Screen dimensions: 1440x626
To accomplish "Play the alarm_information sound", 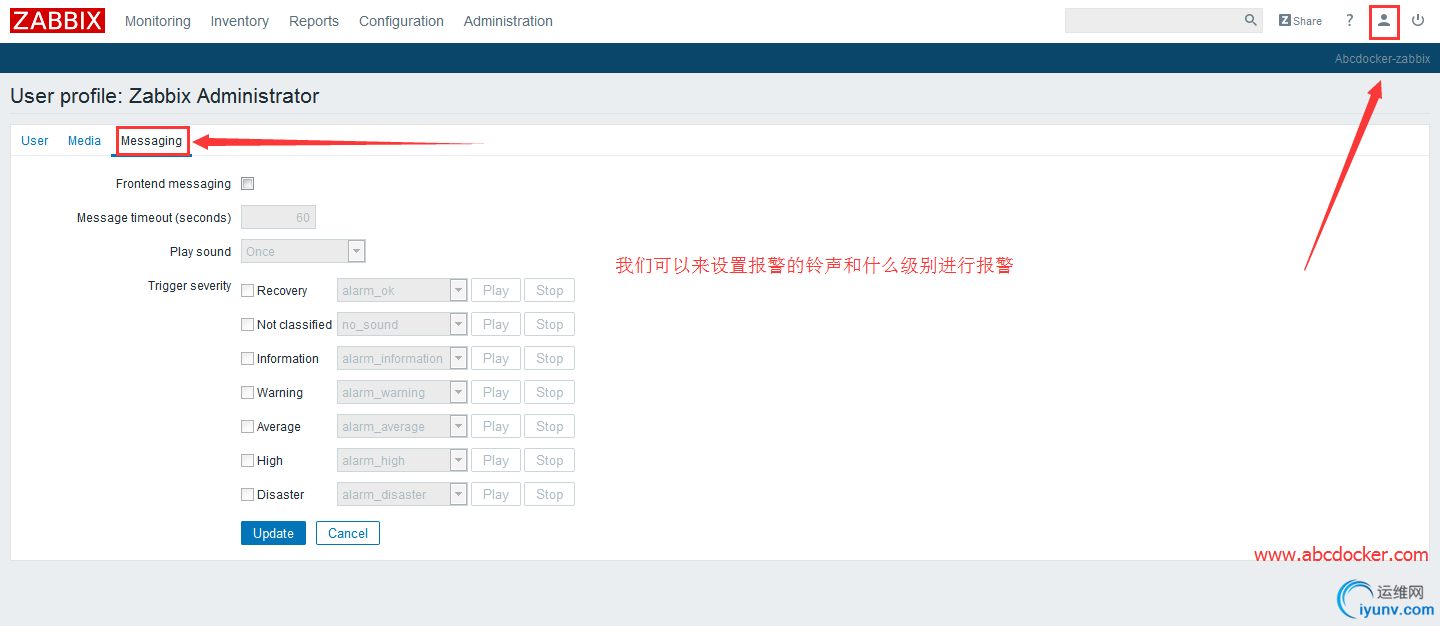I will tap(495, 357).
